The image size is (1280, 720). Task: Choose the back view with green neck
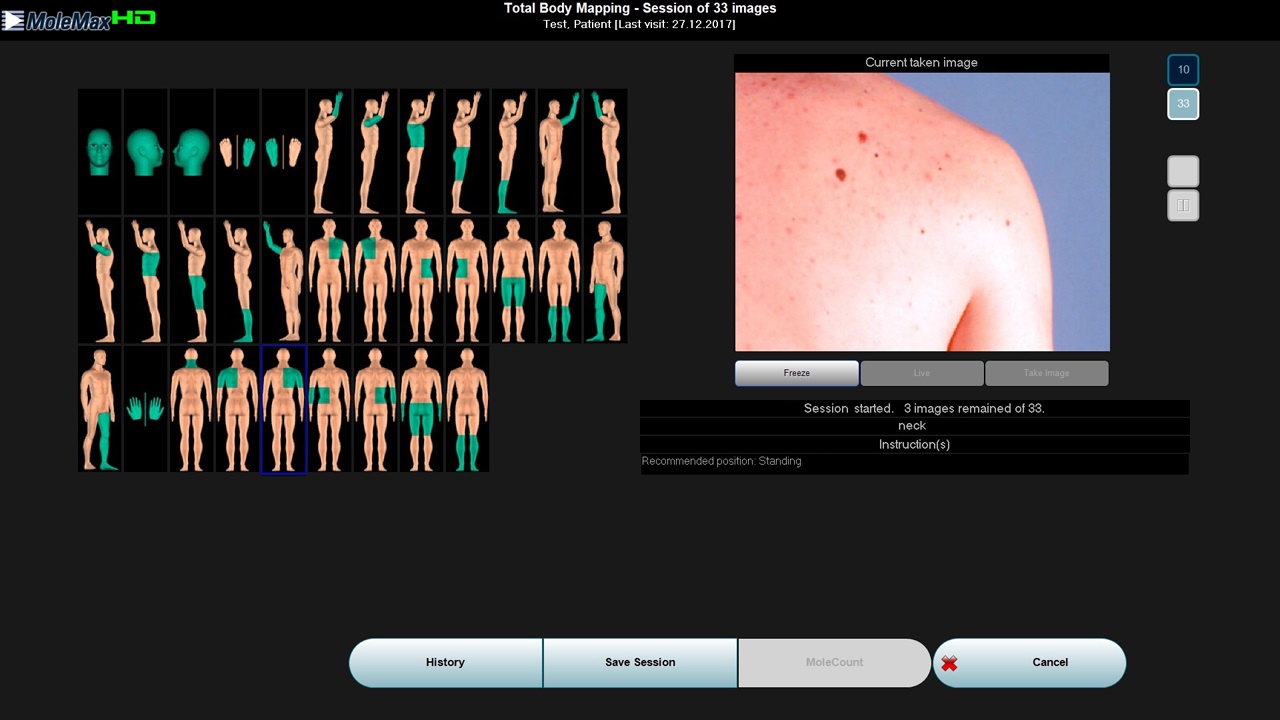tap(192, 409)
